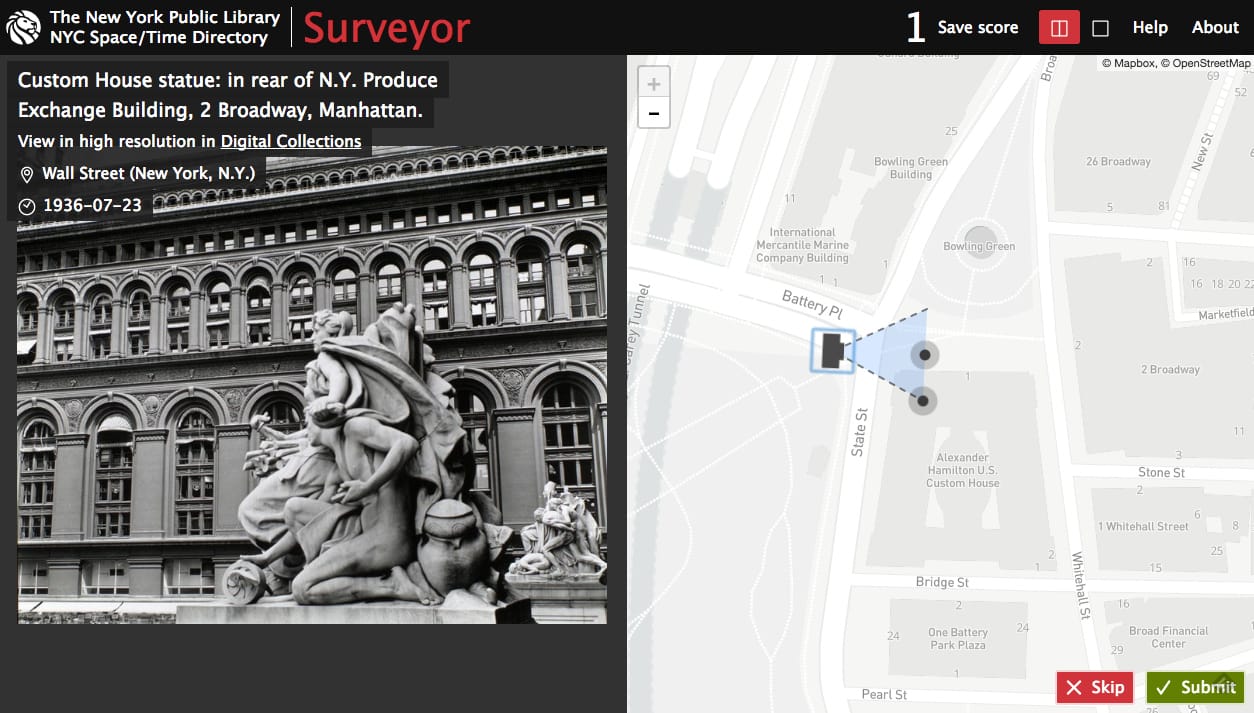Open the Digital Collections link
This screenshot has width=1254, height=713.
click(x=290, y=141)
